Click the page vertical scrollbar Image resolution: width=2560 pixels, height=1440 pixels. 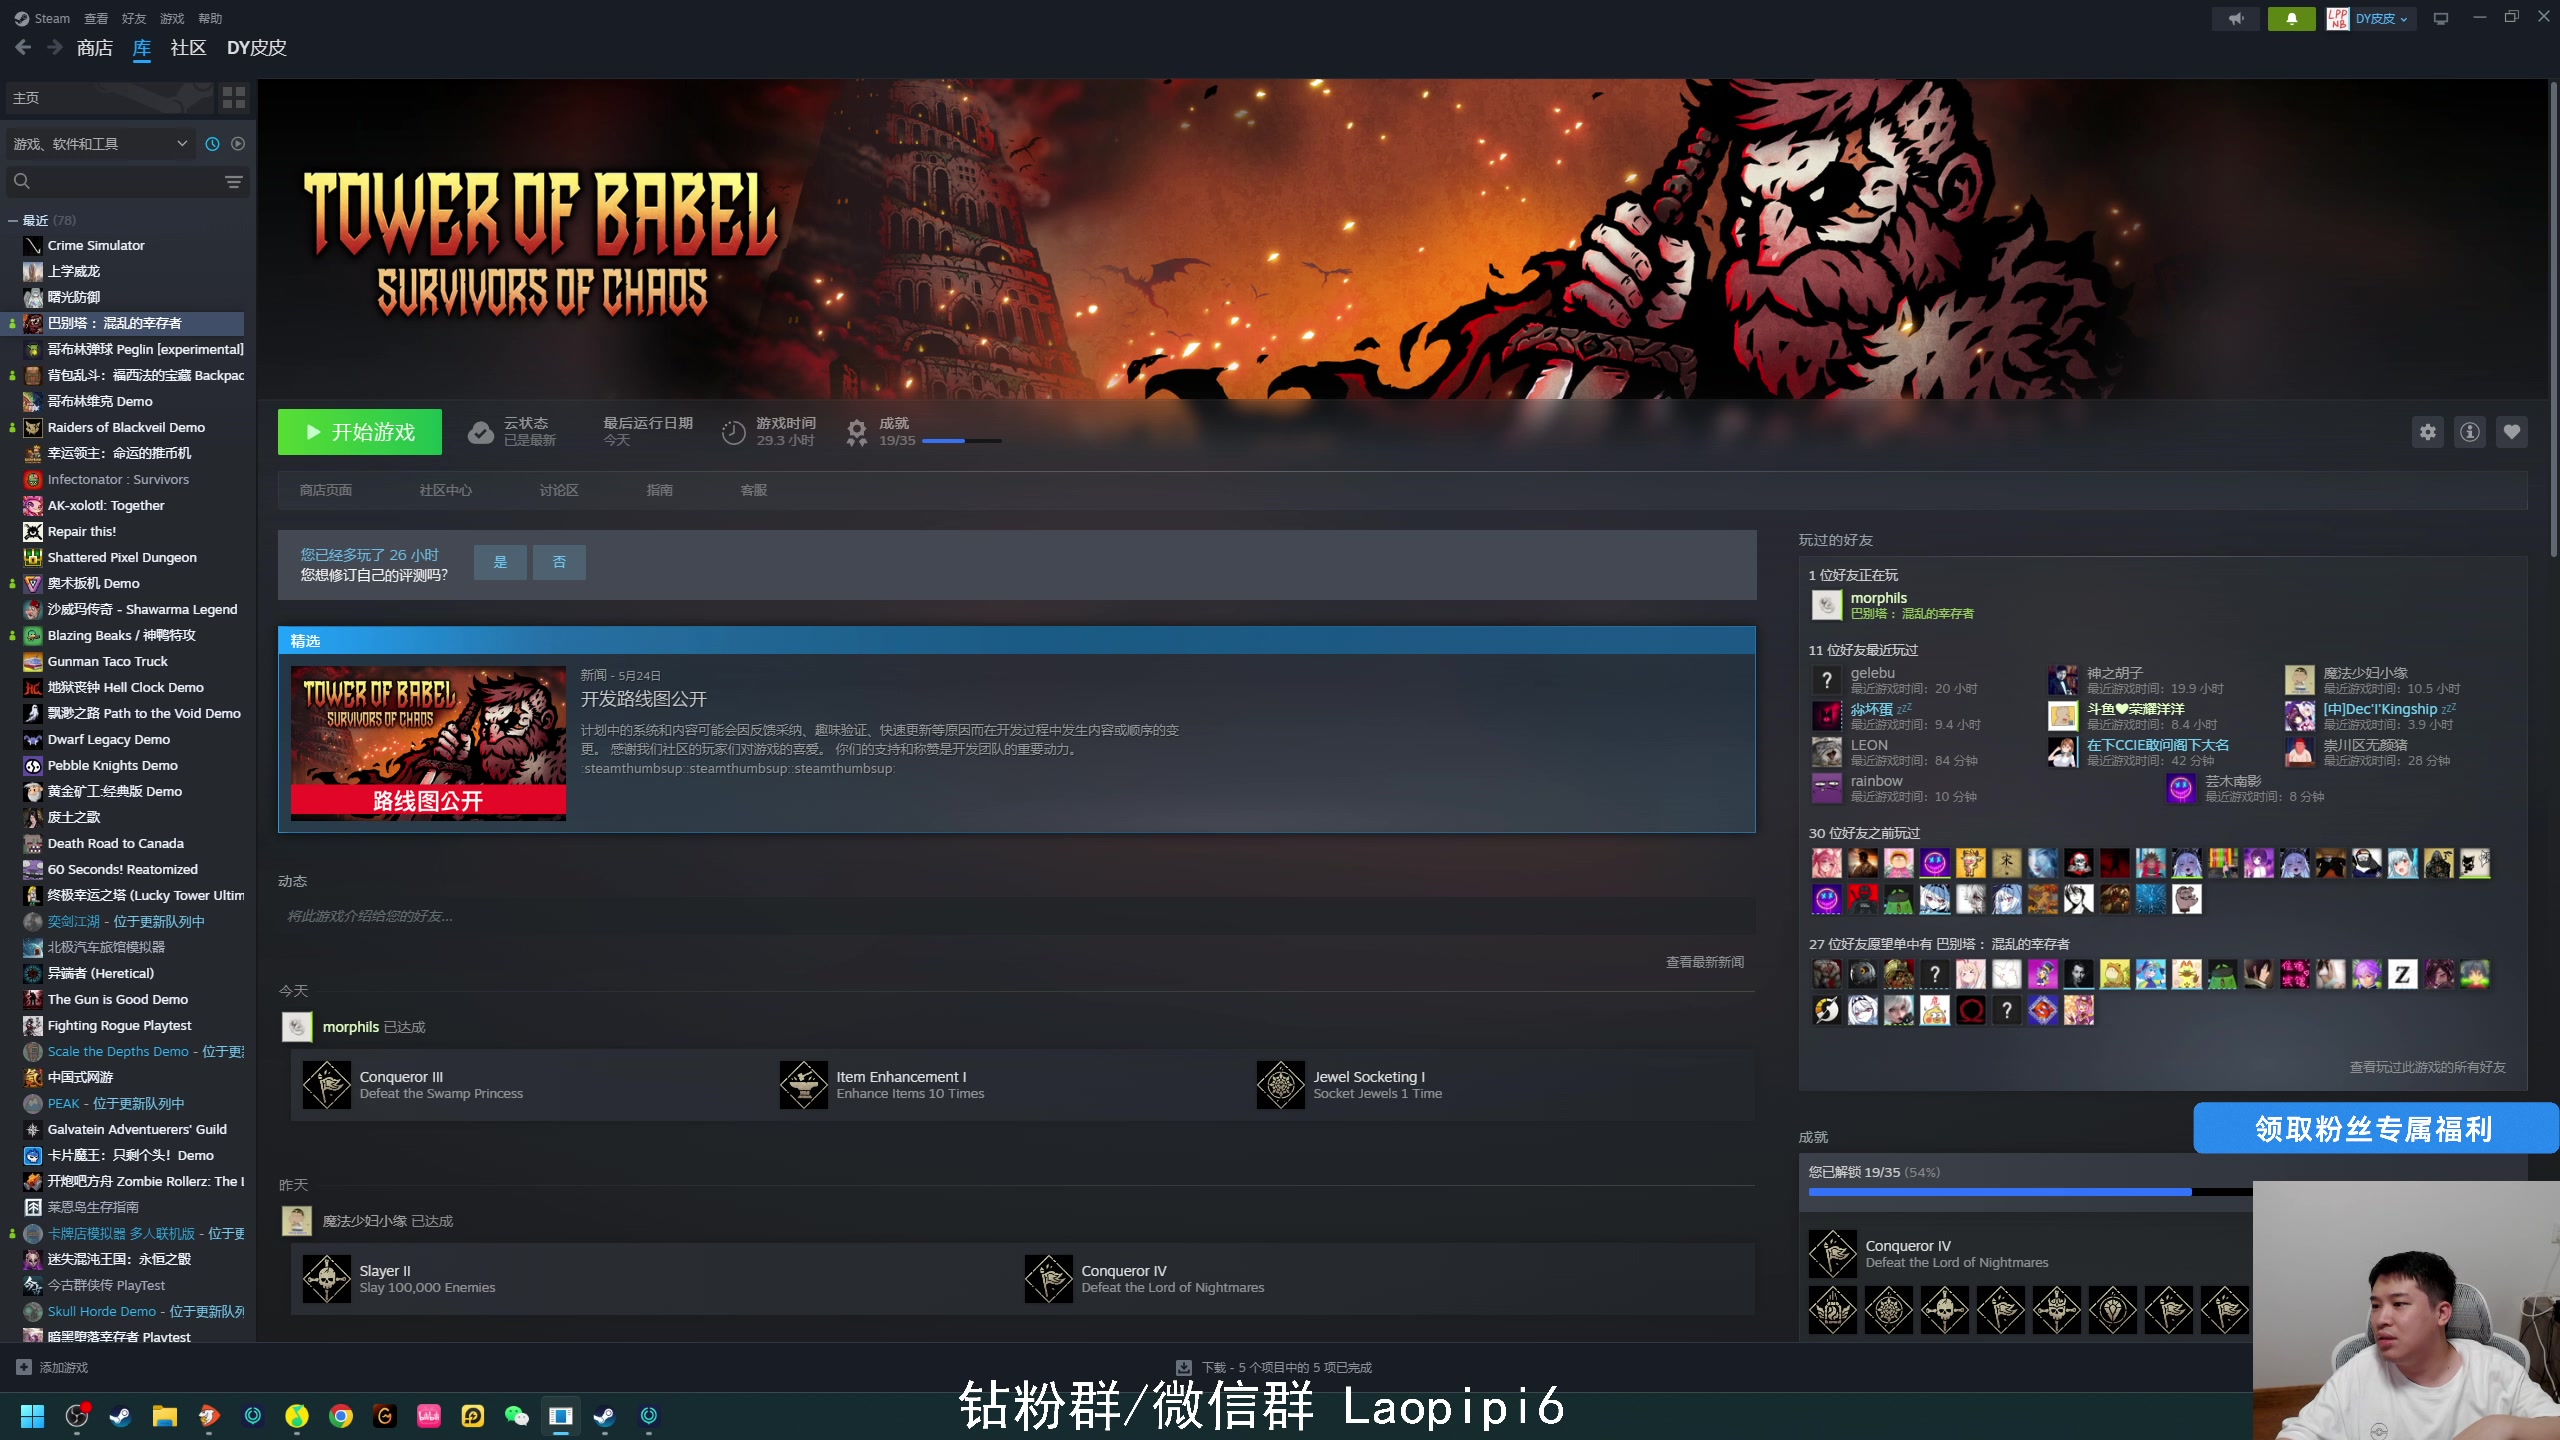[x=2552, y=320]
